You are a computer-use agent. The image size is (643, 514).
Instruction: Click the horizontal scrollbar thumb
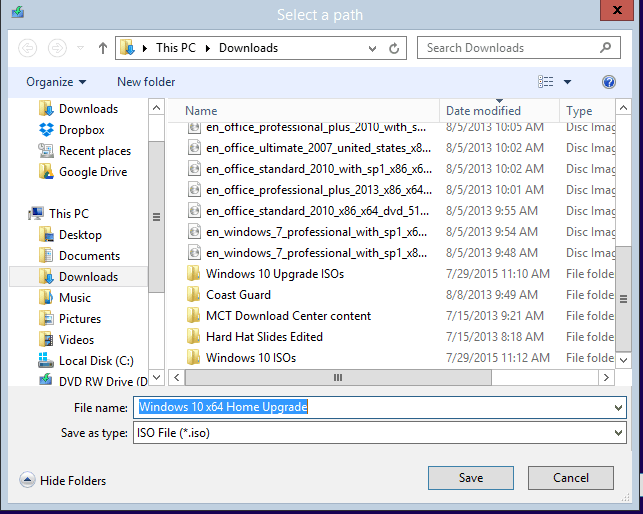[338, 377]
